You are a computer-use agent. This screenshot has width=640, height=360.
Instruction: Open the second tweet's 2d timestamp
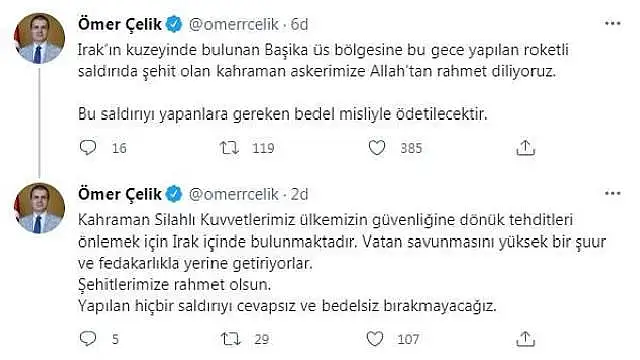point(299,194)
